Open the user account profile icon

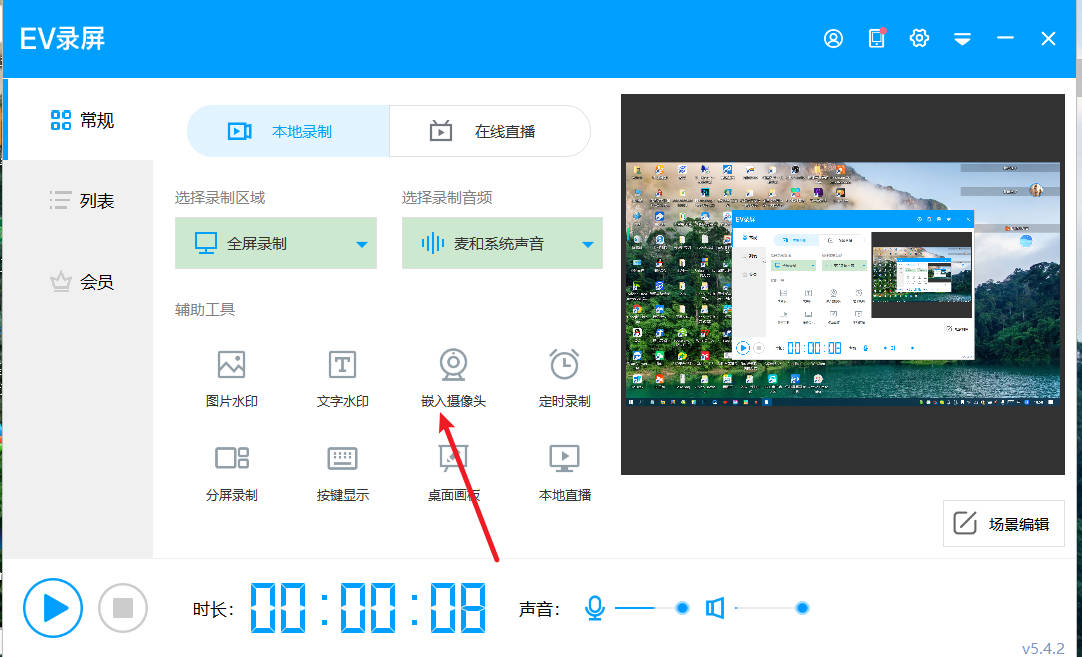click(x=833, y=38)
